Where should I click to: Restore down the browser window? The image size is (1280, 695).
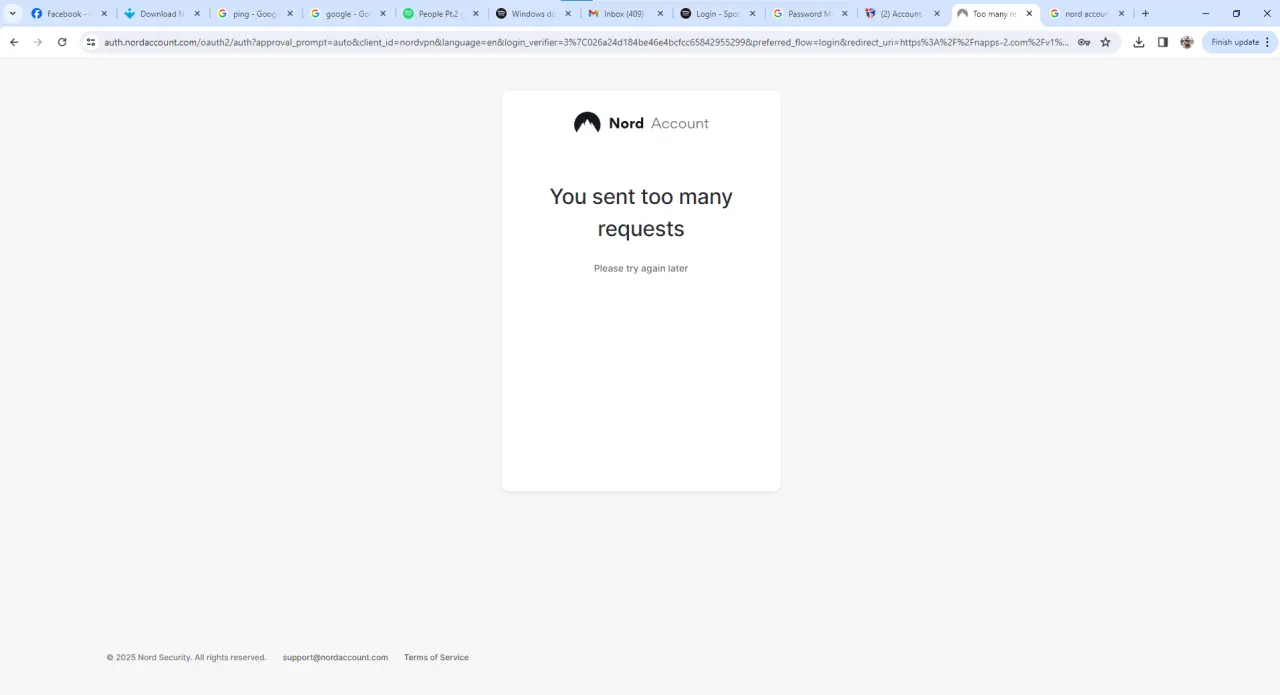(1236, 14)
